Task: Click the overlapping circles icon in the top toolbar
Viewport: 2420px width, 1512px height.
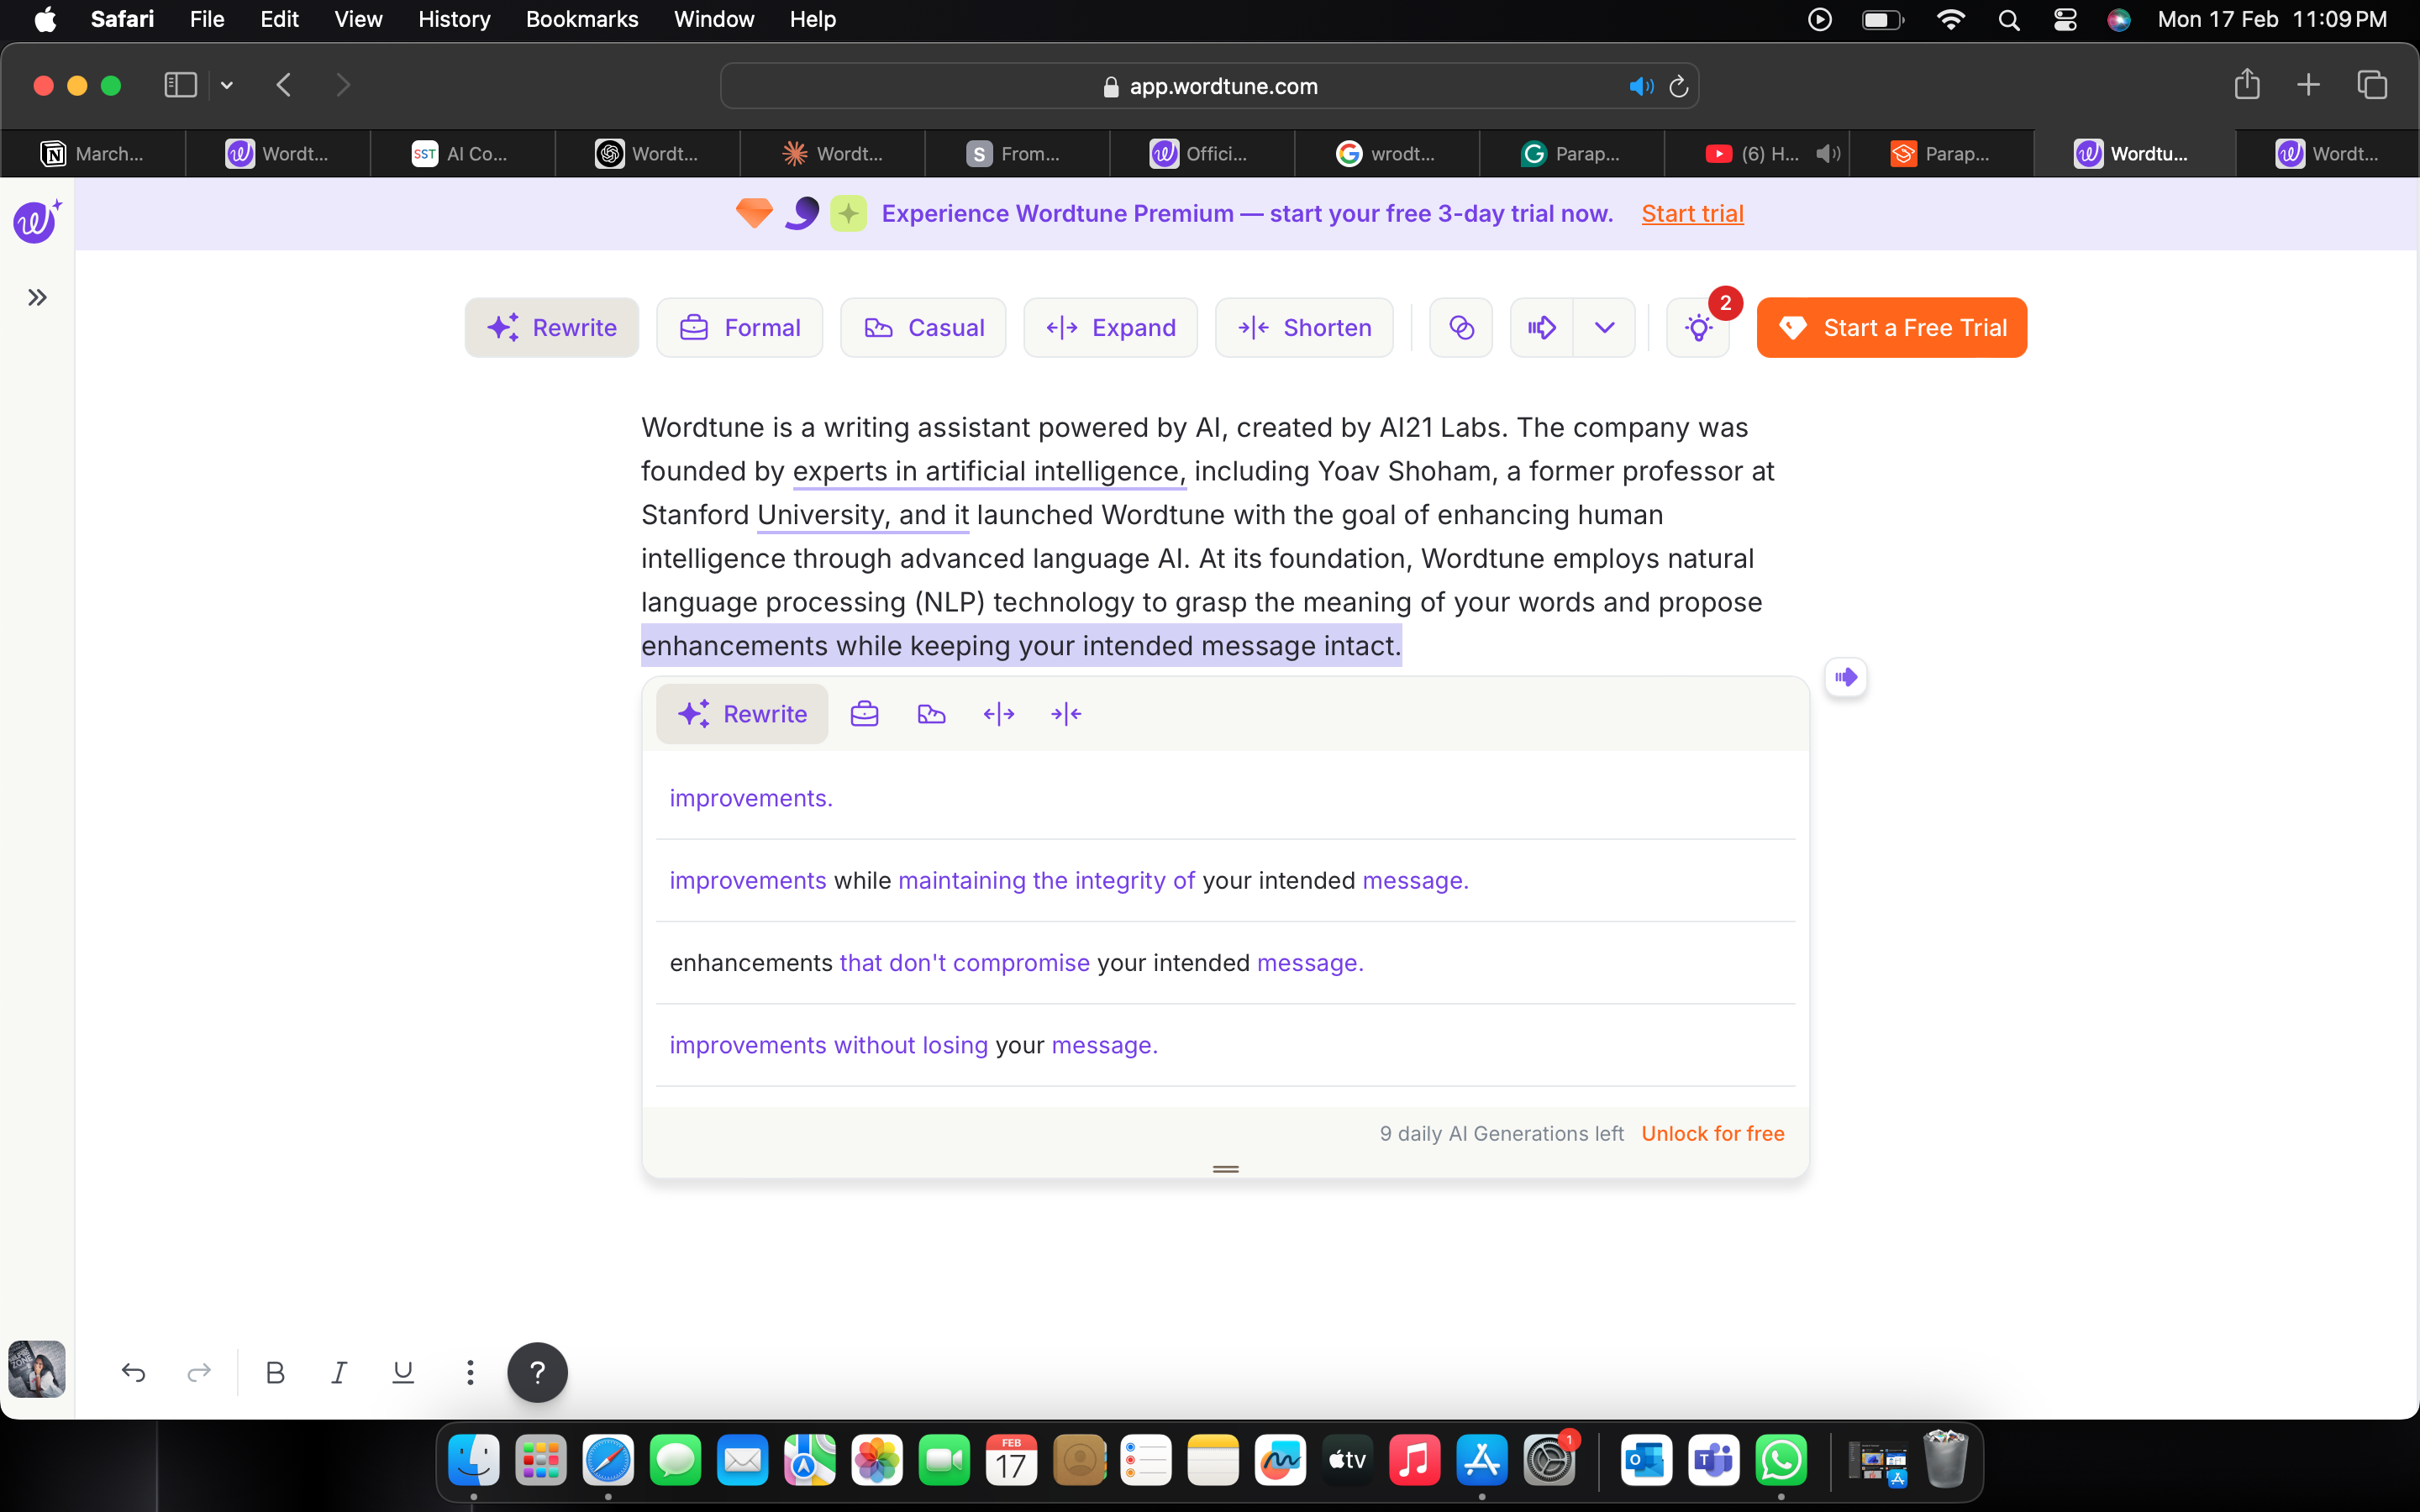Action: [x=1461, y=327]
